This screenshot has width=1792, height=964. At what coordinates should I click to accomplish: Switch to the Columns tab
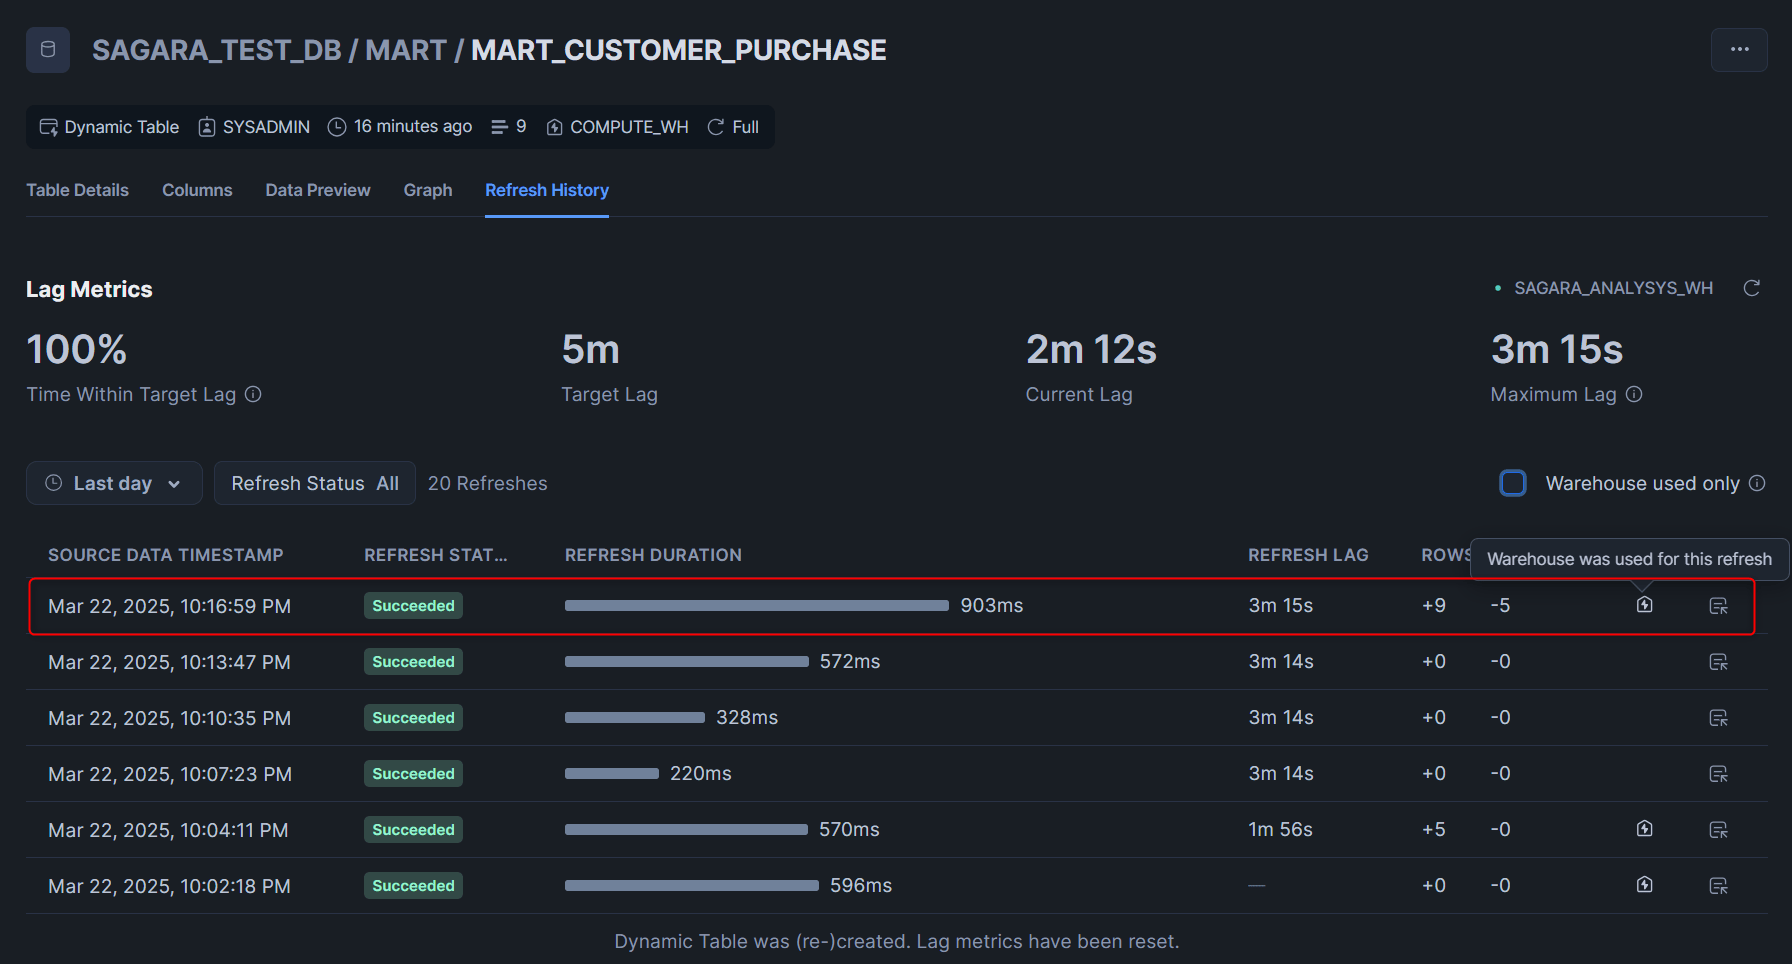click(x=197, y=190)
